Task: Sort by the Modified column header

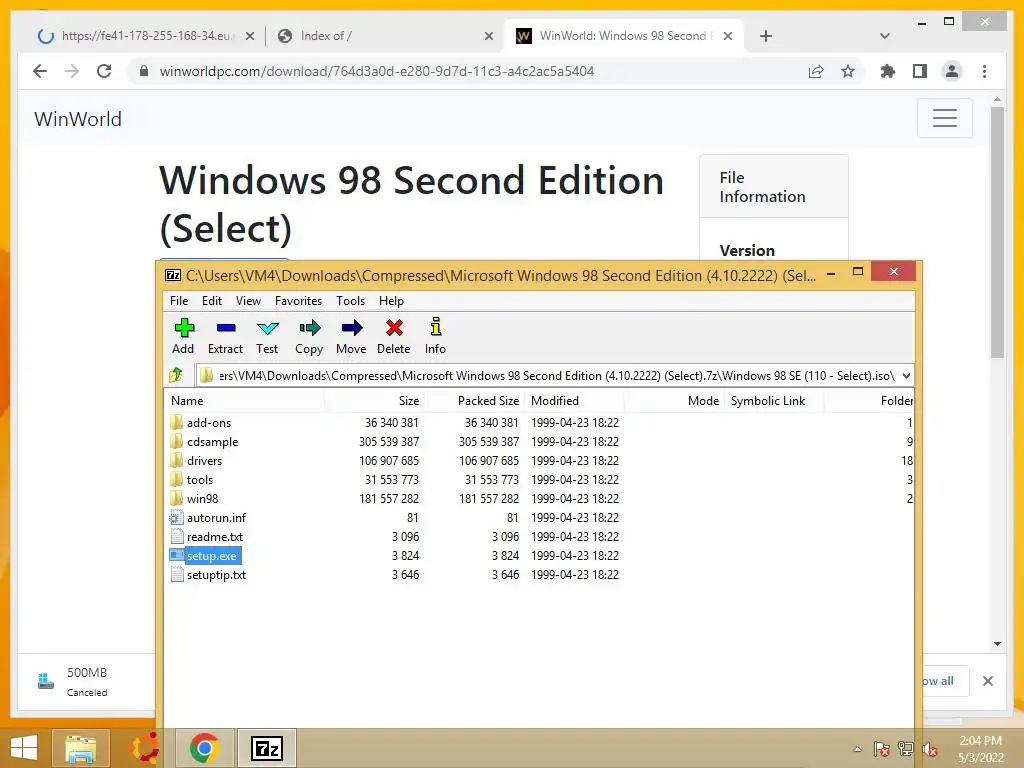Action: click(575, 400)
